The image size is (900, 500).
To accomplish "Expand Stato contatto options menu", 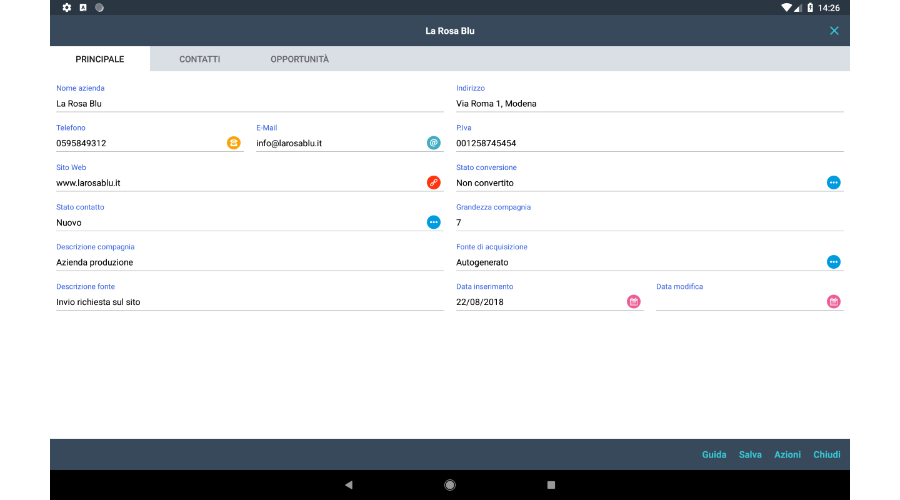I will [433, 222].
